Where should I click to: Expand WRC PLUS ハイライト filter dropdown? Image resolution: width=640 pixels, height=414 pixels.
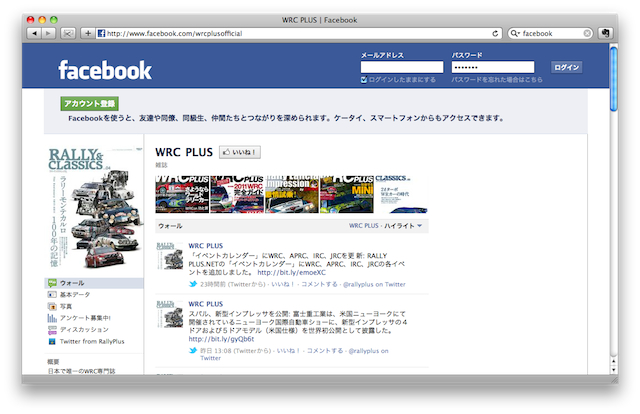tap(386, 226)
